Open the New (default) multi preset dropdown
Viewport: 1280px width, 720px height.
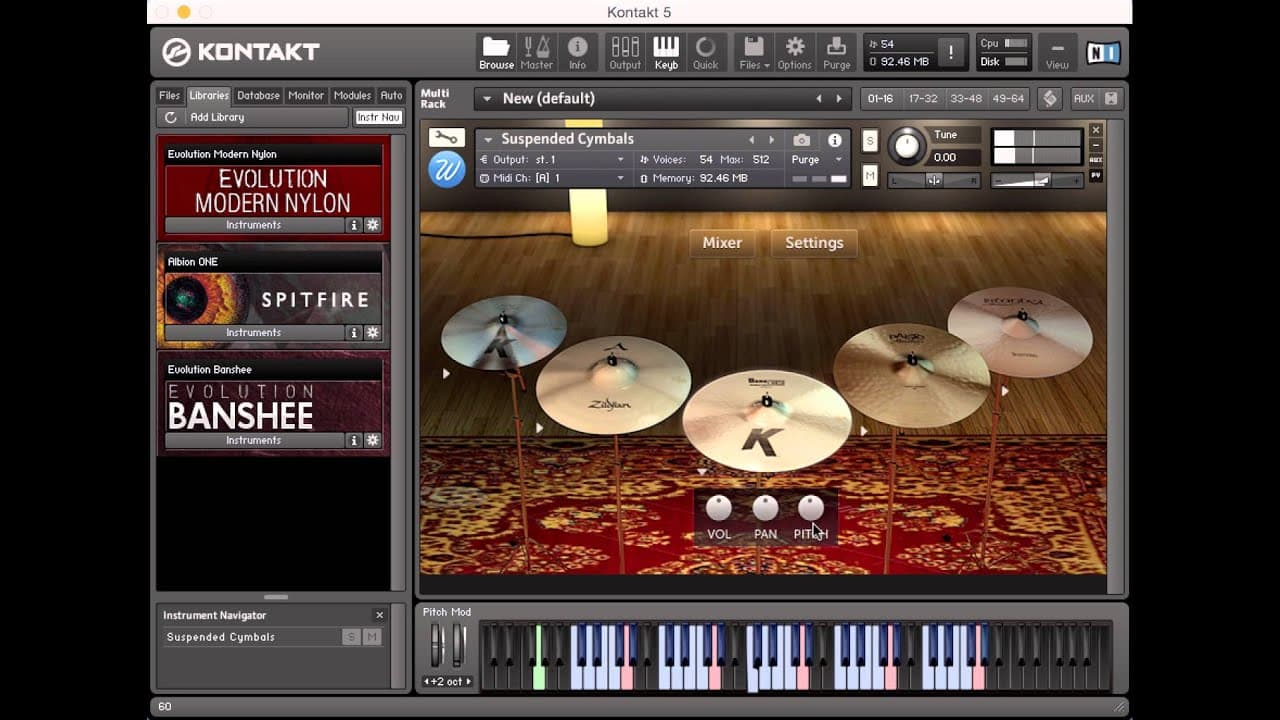(488, 98)
